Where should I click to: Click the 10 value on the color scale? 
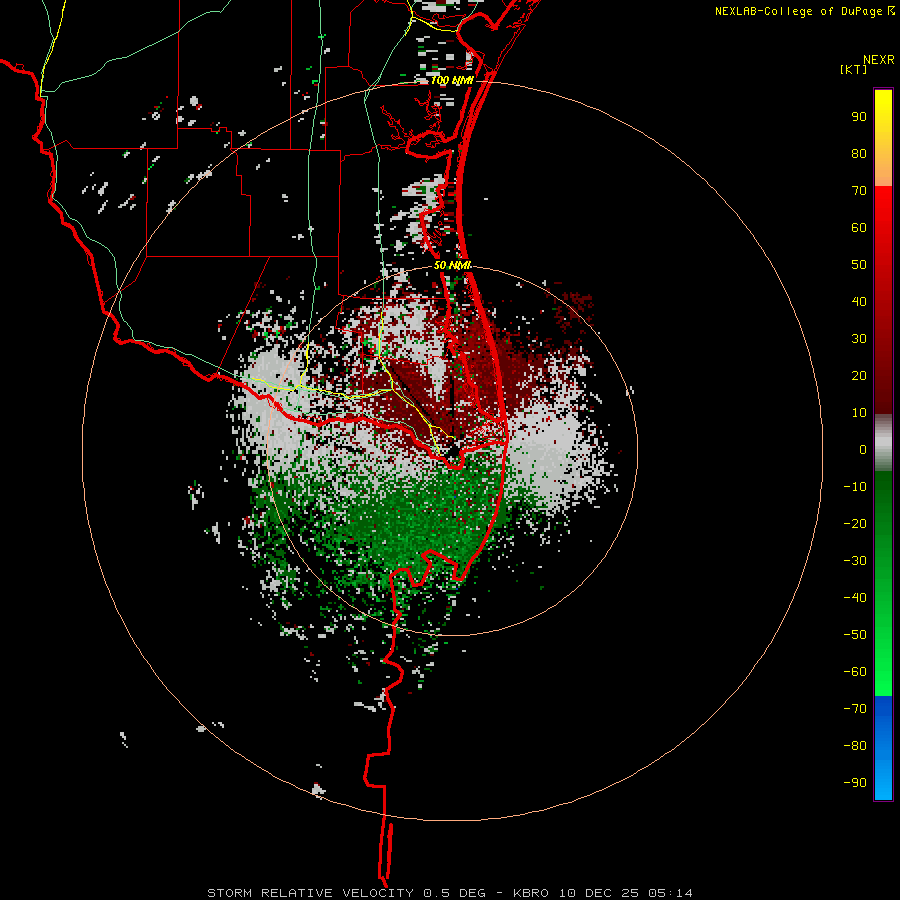pyautogui.click(x=859, y=413)
